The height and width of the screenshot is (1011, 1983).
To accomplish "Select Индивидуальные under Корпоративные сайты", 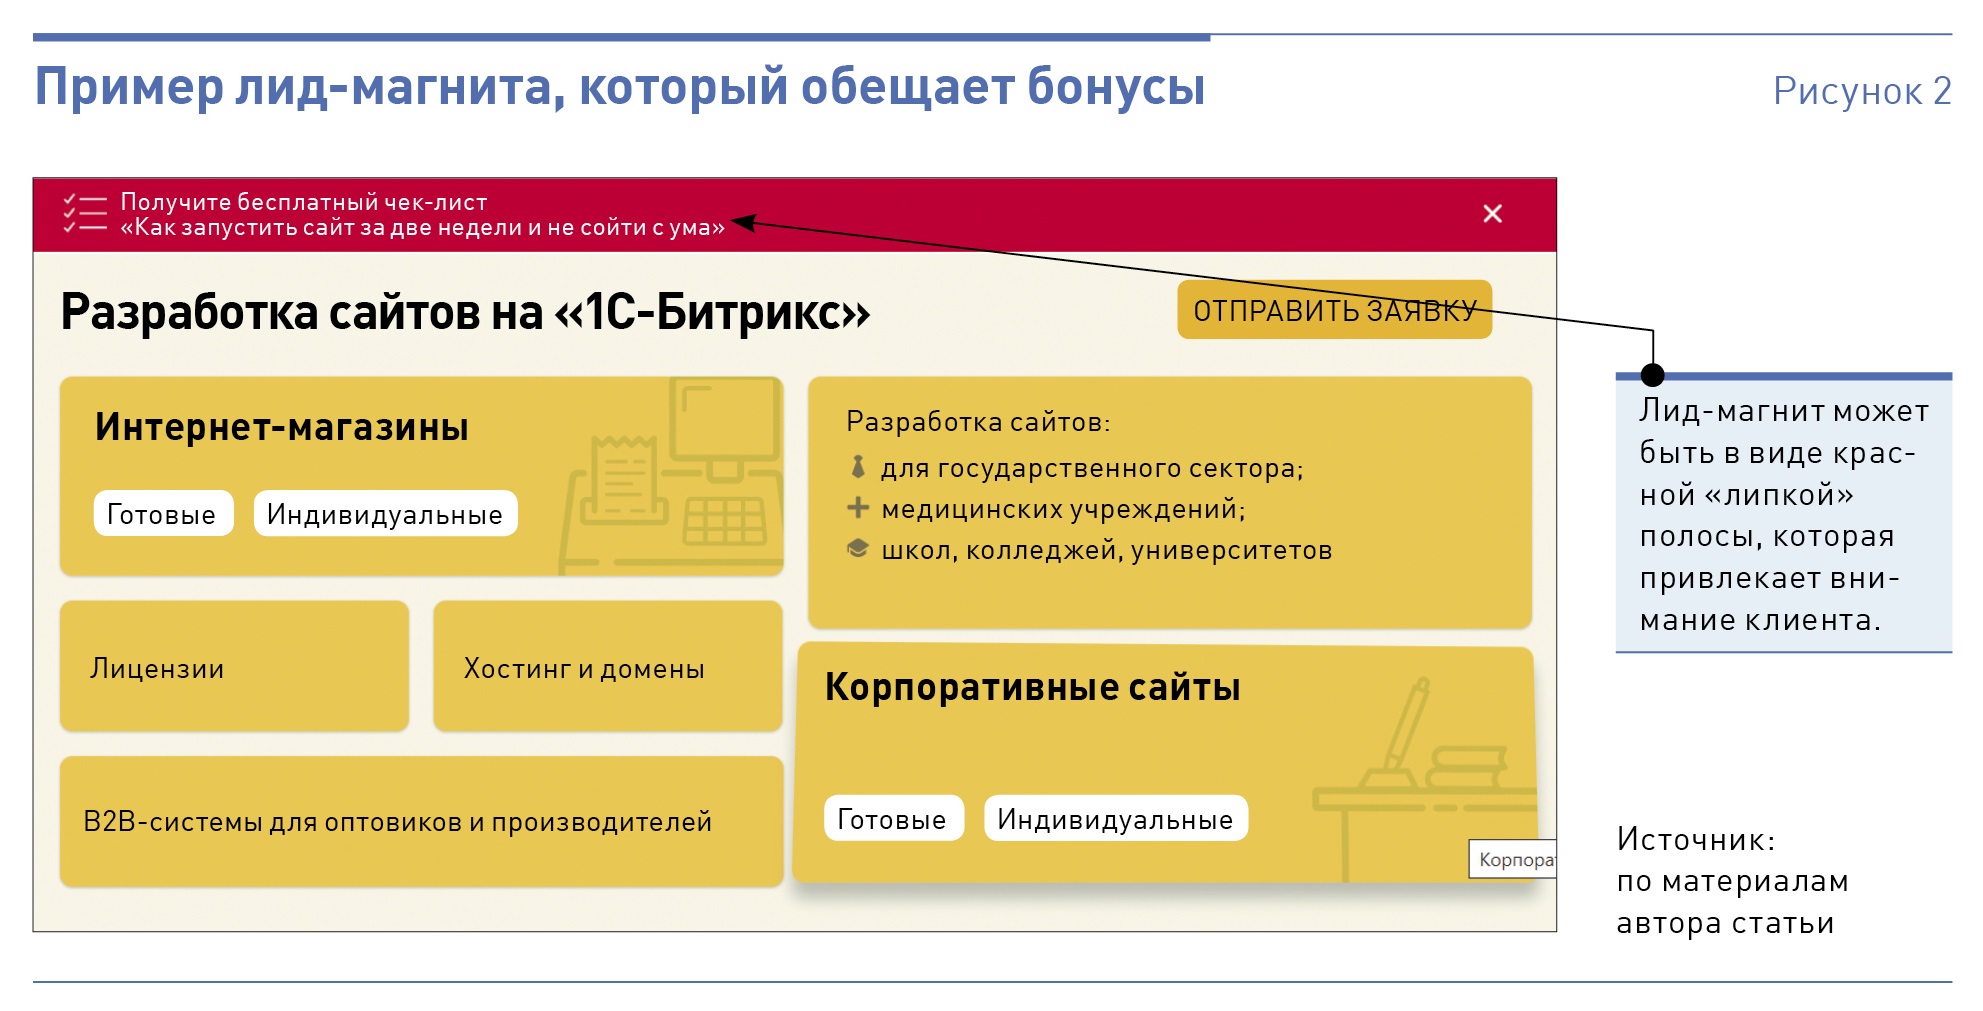I will pyautogui.click(x=1115, y=819).
